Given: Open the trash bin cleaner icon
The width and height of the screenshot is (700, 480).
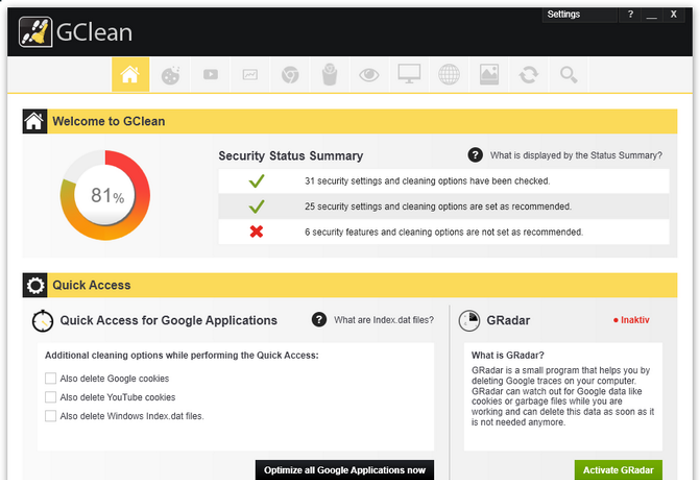Looking at the screenshot, I should [329, 75].
